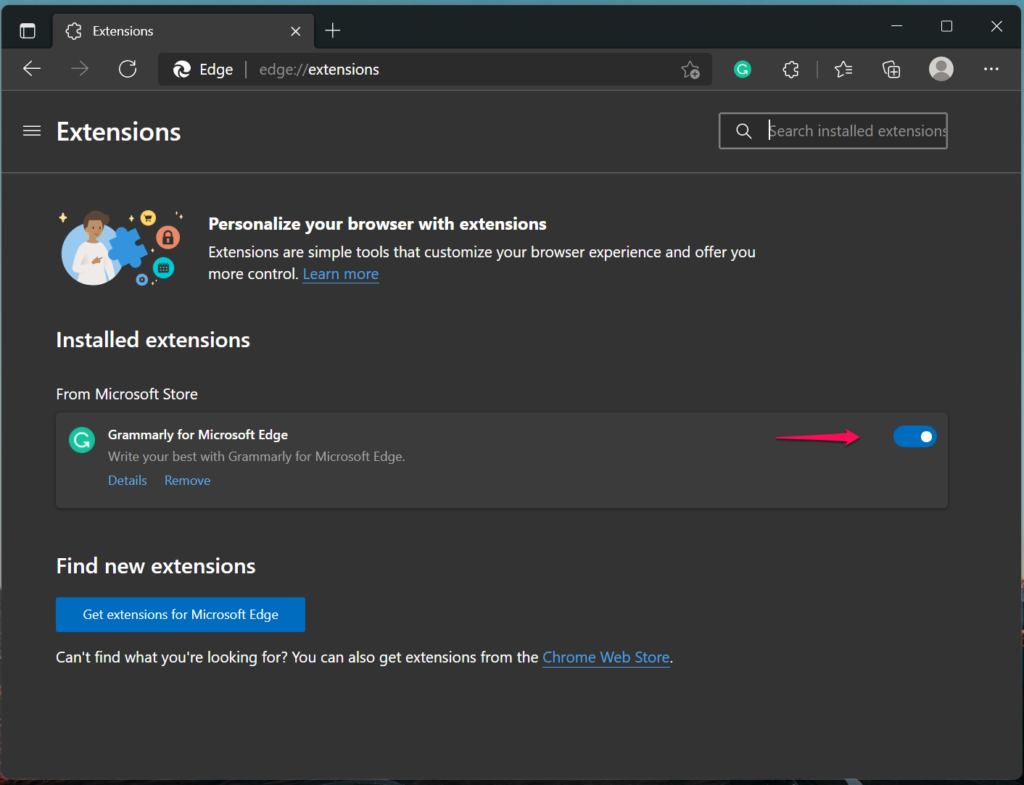1024x785 pixels.
Task: Open the user profile avatar
Action: click(x=941, y=69)
